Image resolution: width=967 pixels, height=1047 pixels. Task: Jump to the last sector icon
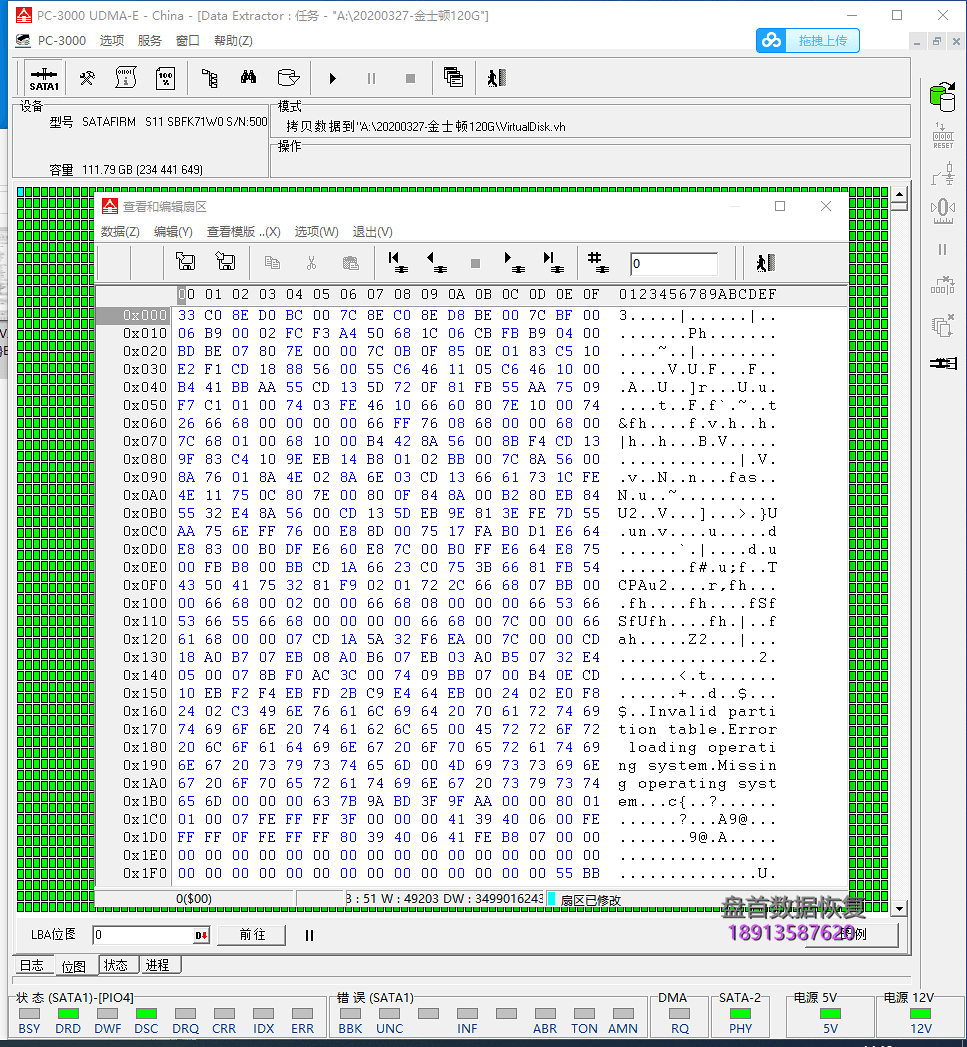pyautogui.click(x=553, y=262)
